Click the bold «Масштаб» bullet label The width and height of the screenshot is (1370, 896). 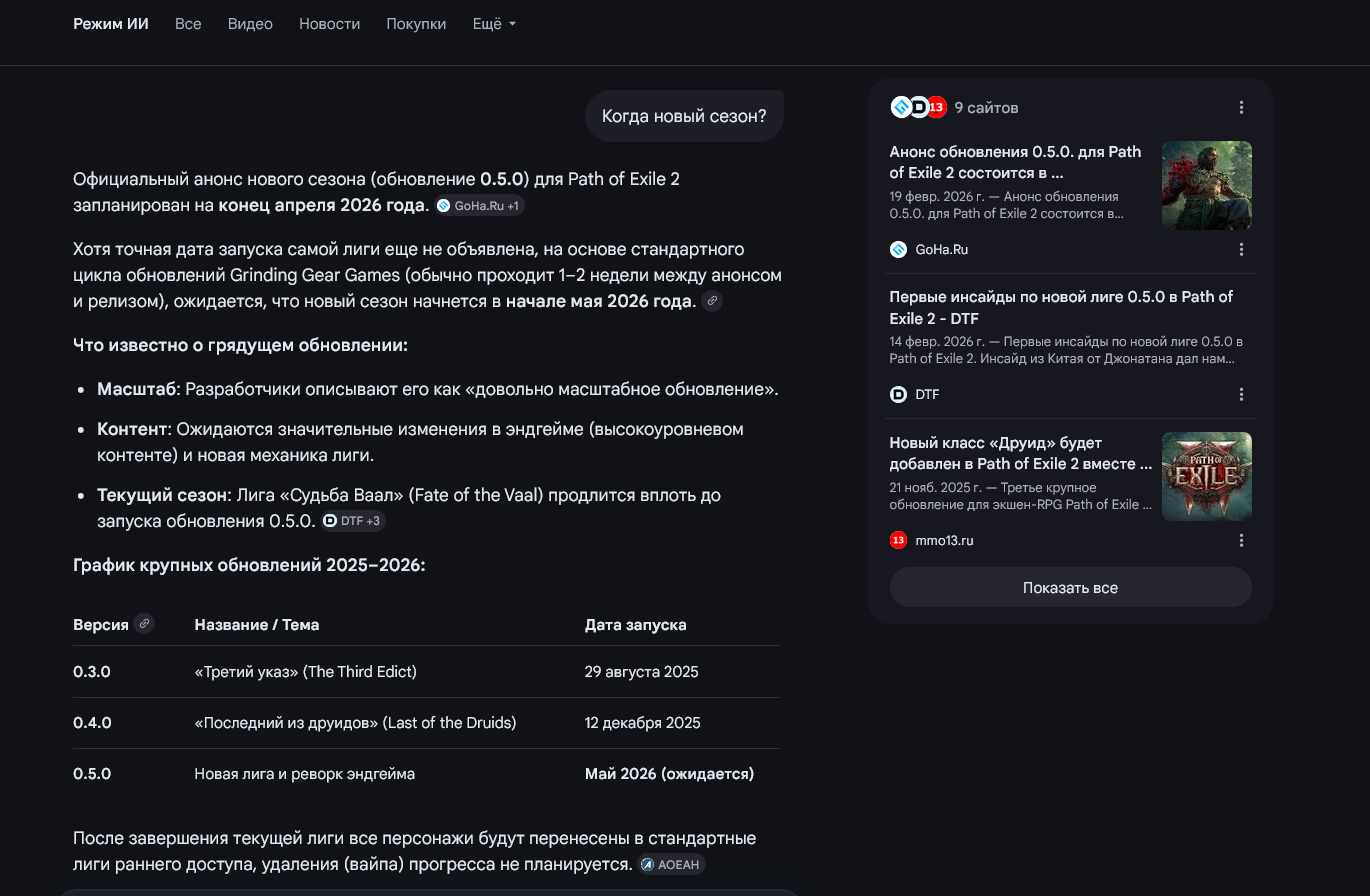[137, 389]
